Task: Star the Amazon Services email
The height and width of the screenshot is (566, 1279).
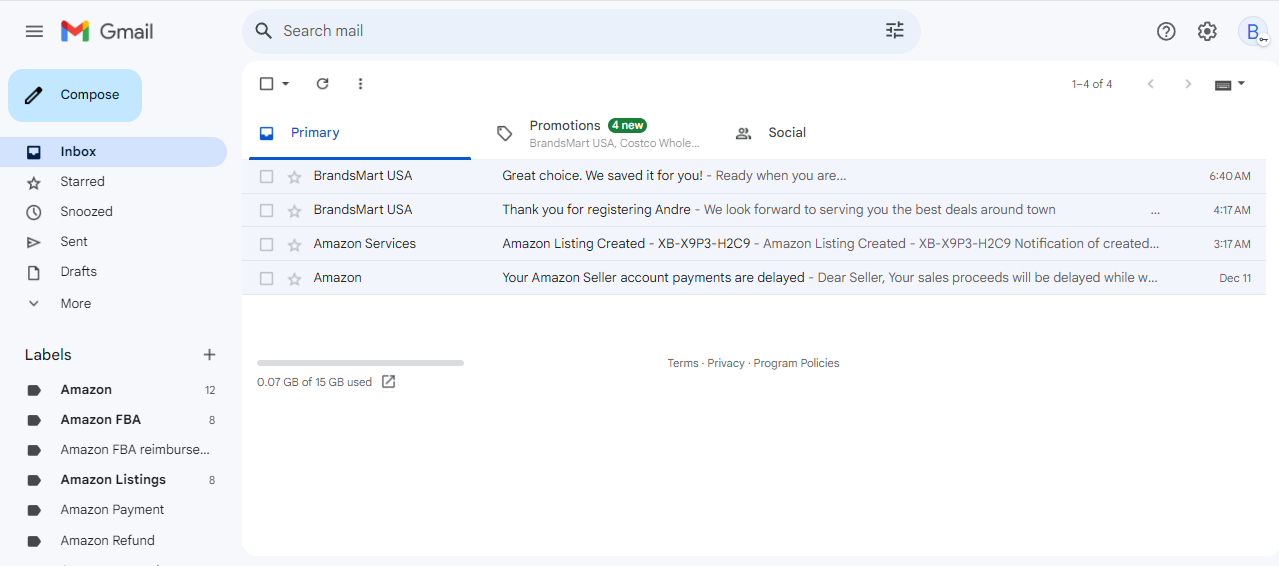Action: pos(294,245)
